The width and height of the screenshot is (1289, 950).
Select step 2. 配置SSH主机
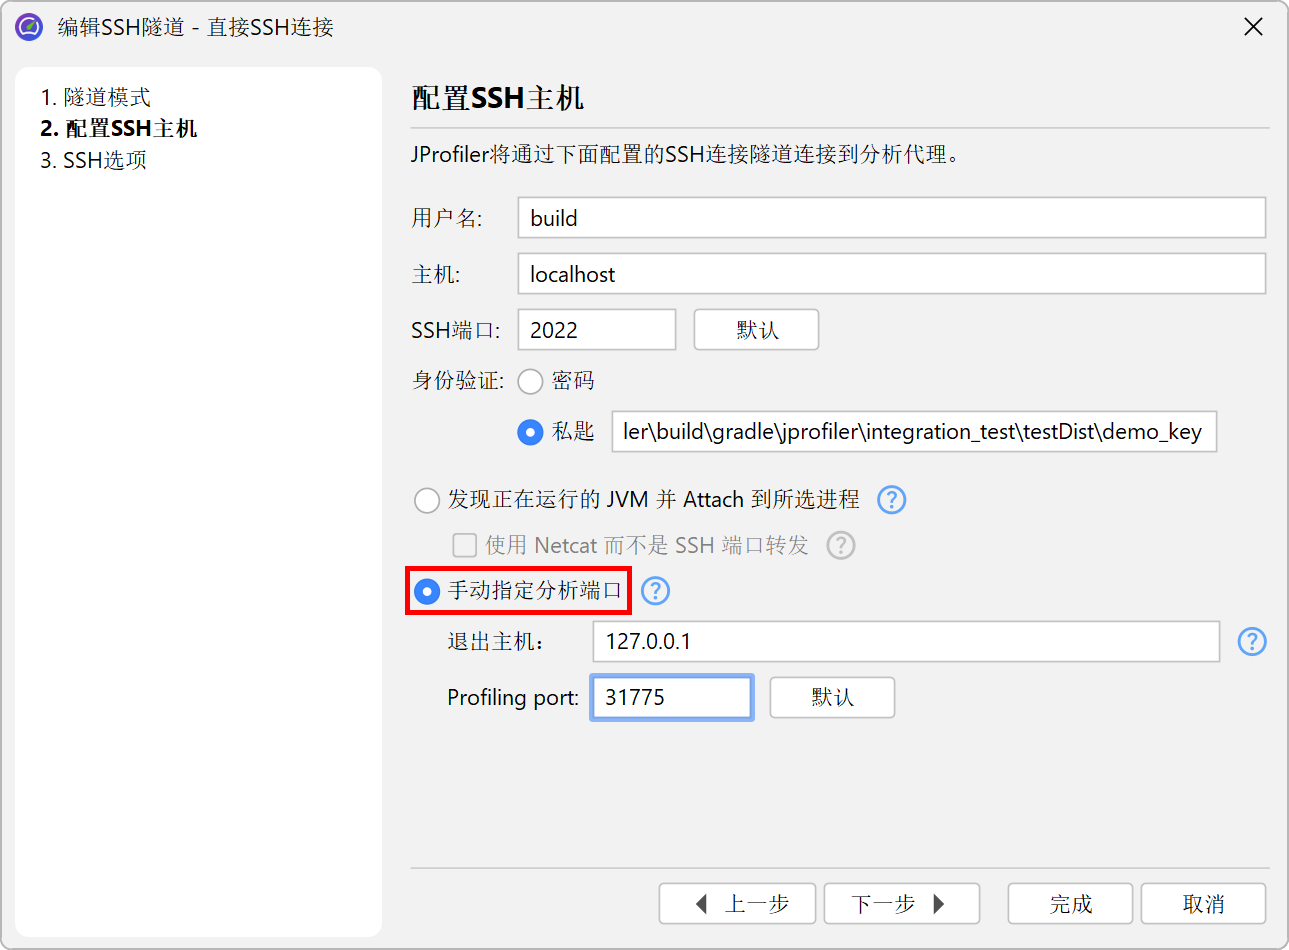tap(118, 128)
